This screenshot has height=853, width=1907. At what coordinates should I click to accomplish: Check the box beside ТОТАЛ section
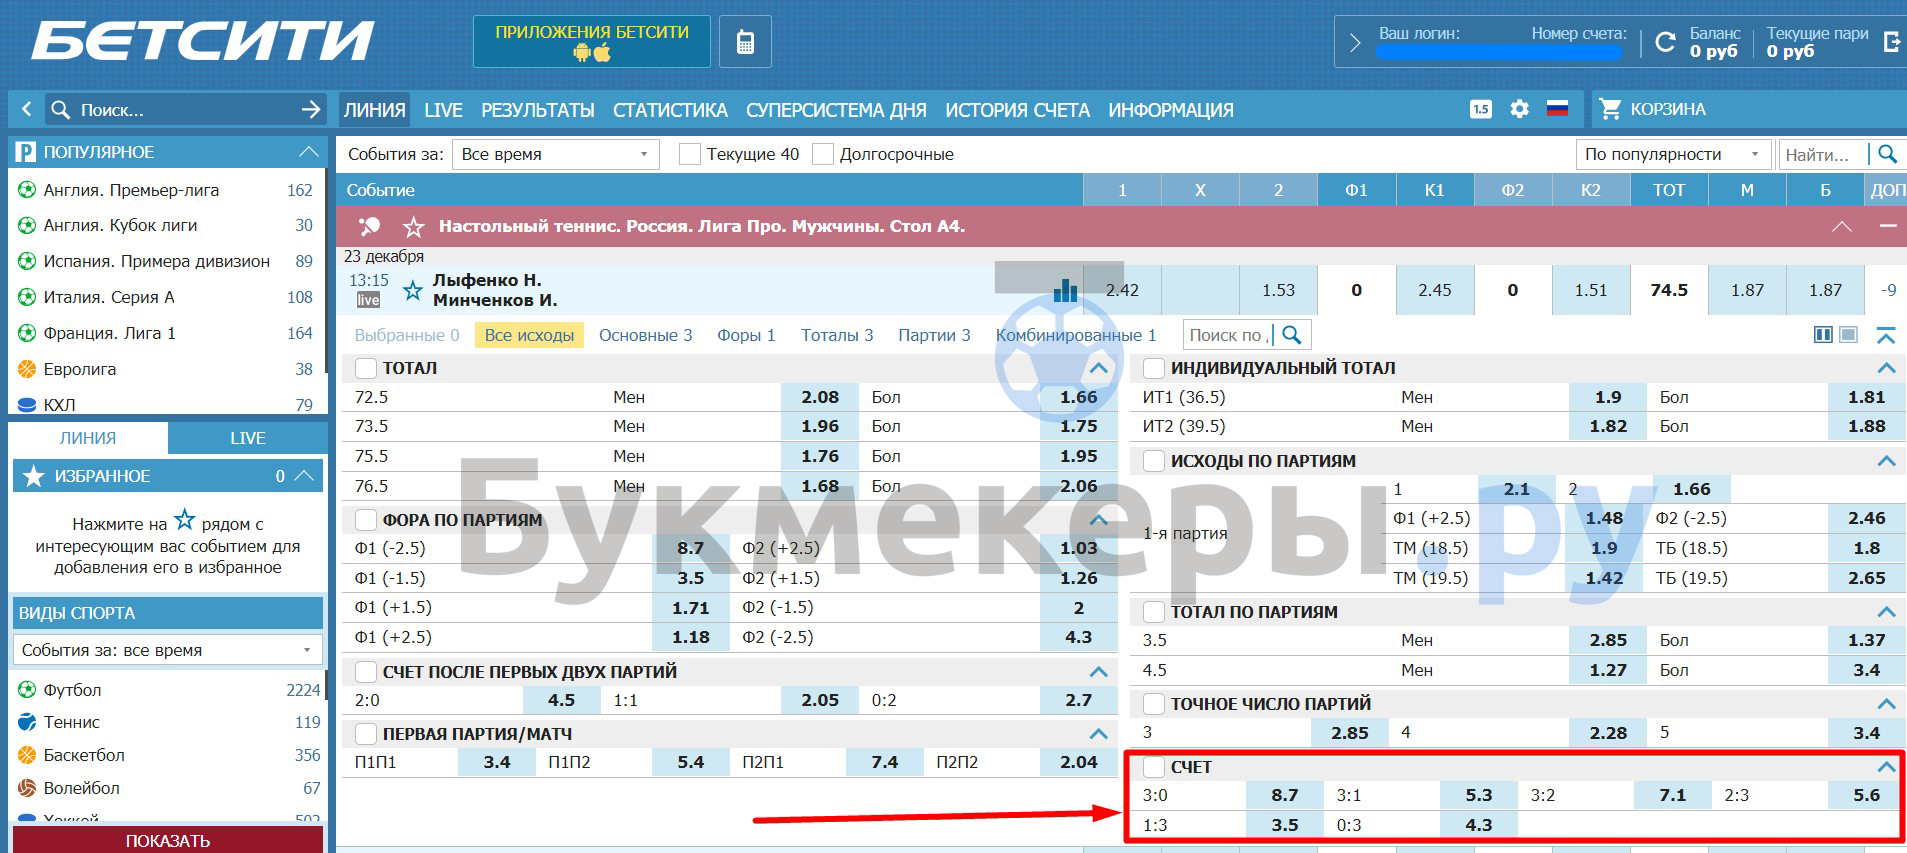(366, 369)
